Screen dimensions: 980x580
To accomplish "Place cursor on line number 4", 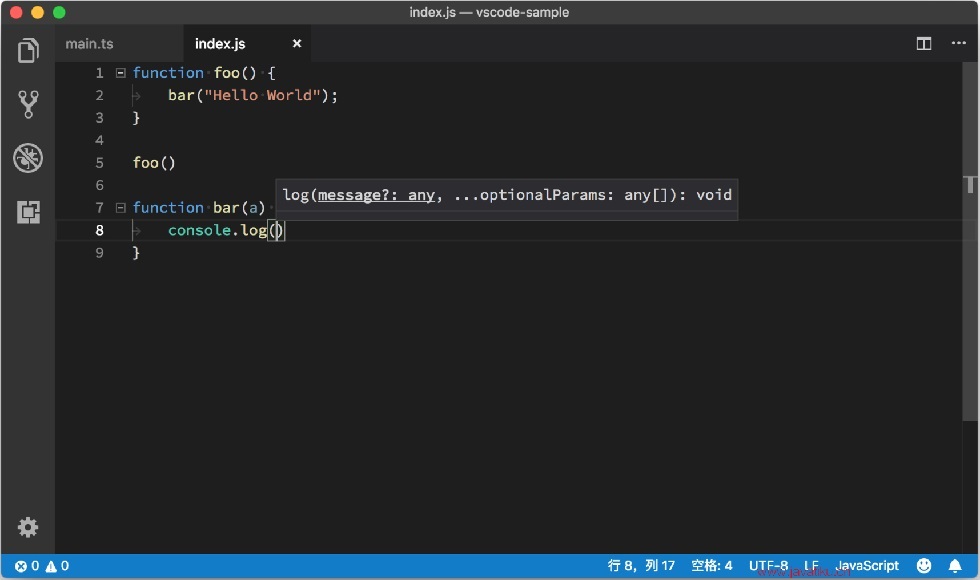I will pos(99,140).
